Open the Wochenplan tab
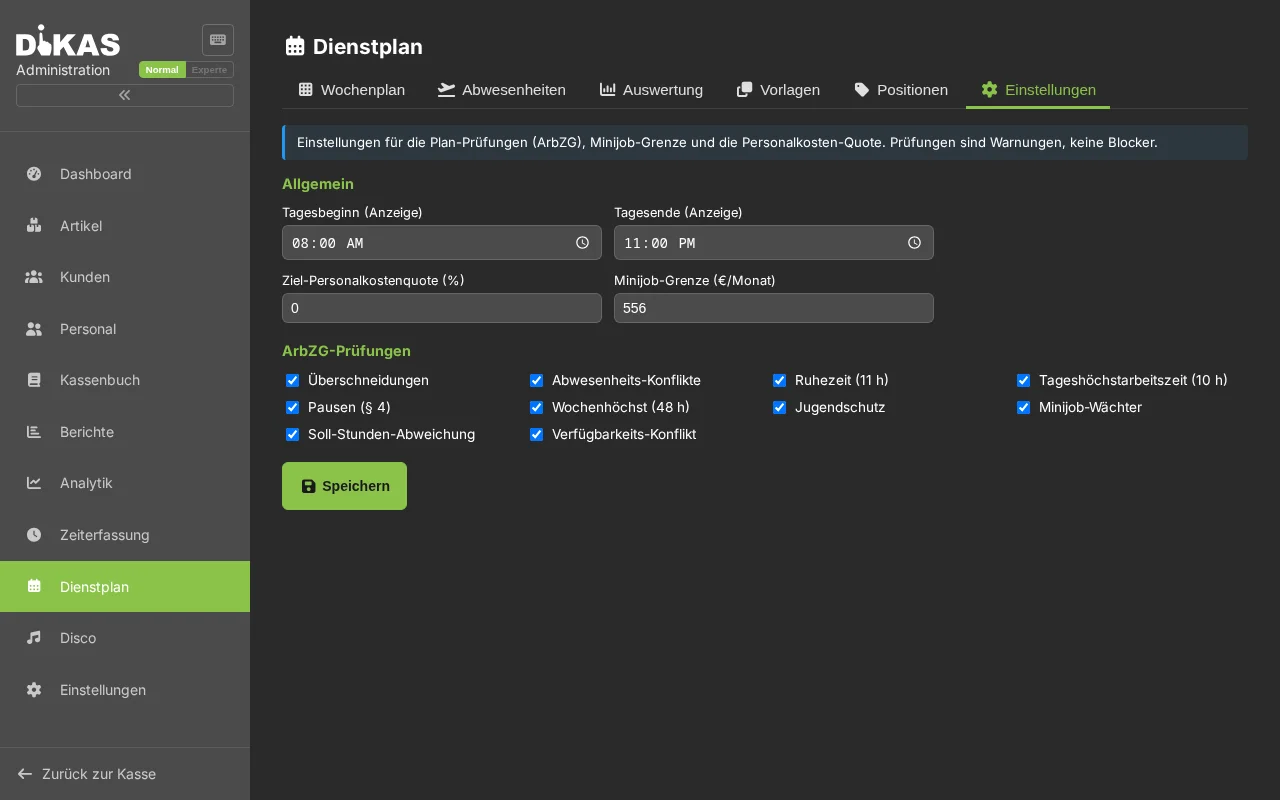The height and width of the screenshot is (800, 1280). coord(352,90)
